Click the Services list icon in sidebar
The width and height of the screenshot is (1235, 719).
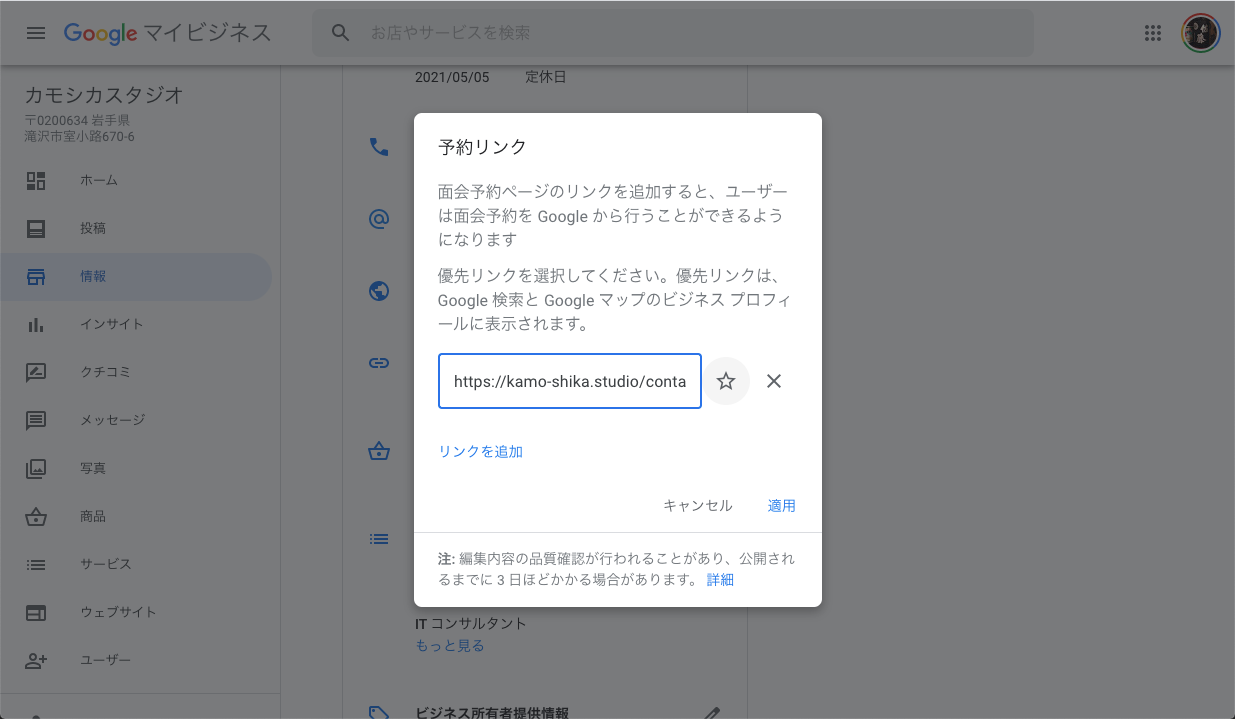(x=36, y=565)
